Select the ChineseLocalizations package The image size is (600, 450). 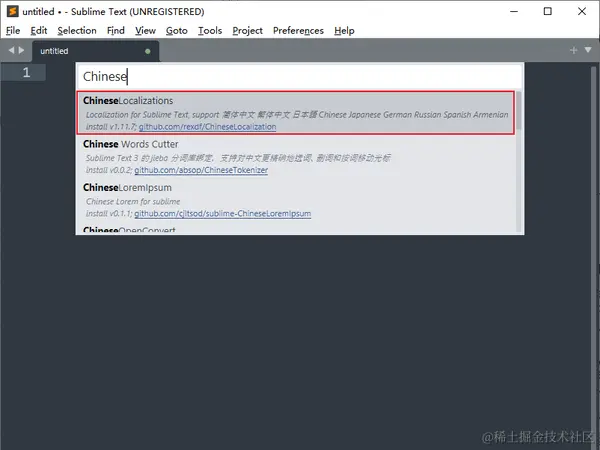pos(296,113)
